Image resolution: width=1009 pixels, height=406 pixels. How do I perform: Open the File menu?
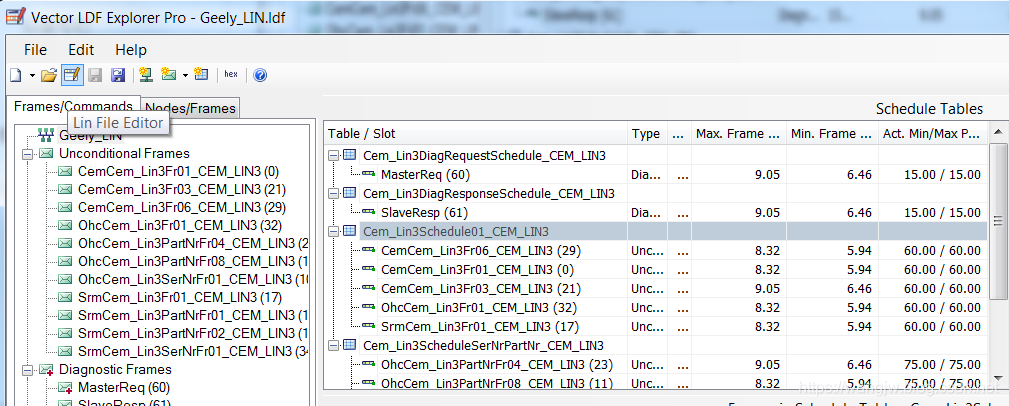(35, 50)
